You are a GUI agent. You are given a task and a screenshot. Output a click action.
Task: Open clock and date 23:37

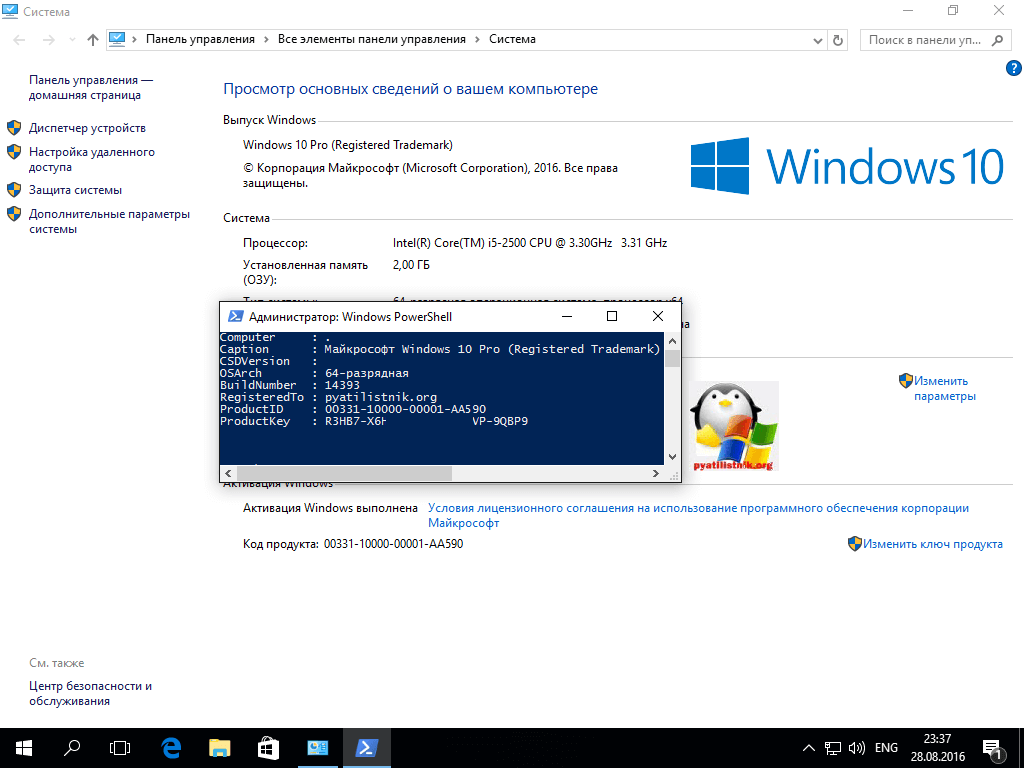click(938, 748)
